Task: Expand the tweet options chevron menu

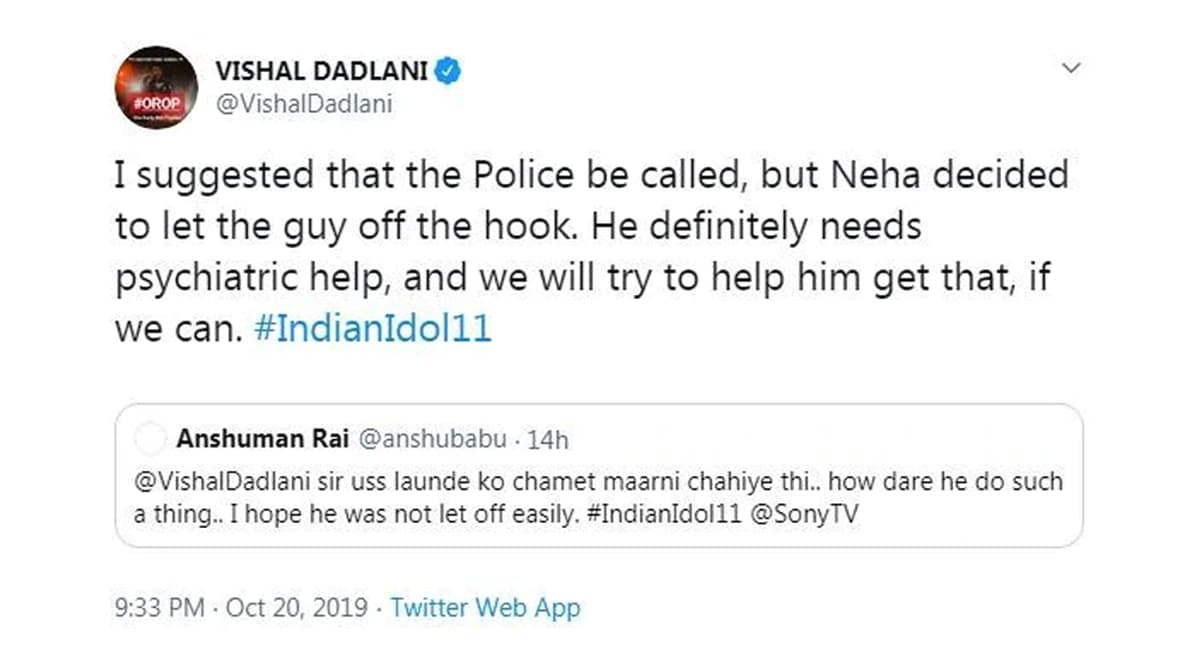Action: pos(1071,68)
